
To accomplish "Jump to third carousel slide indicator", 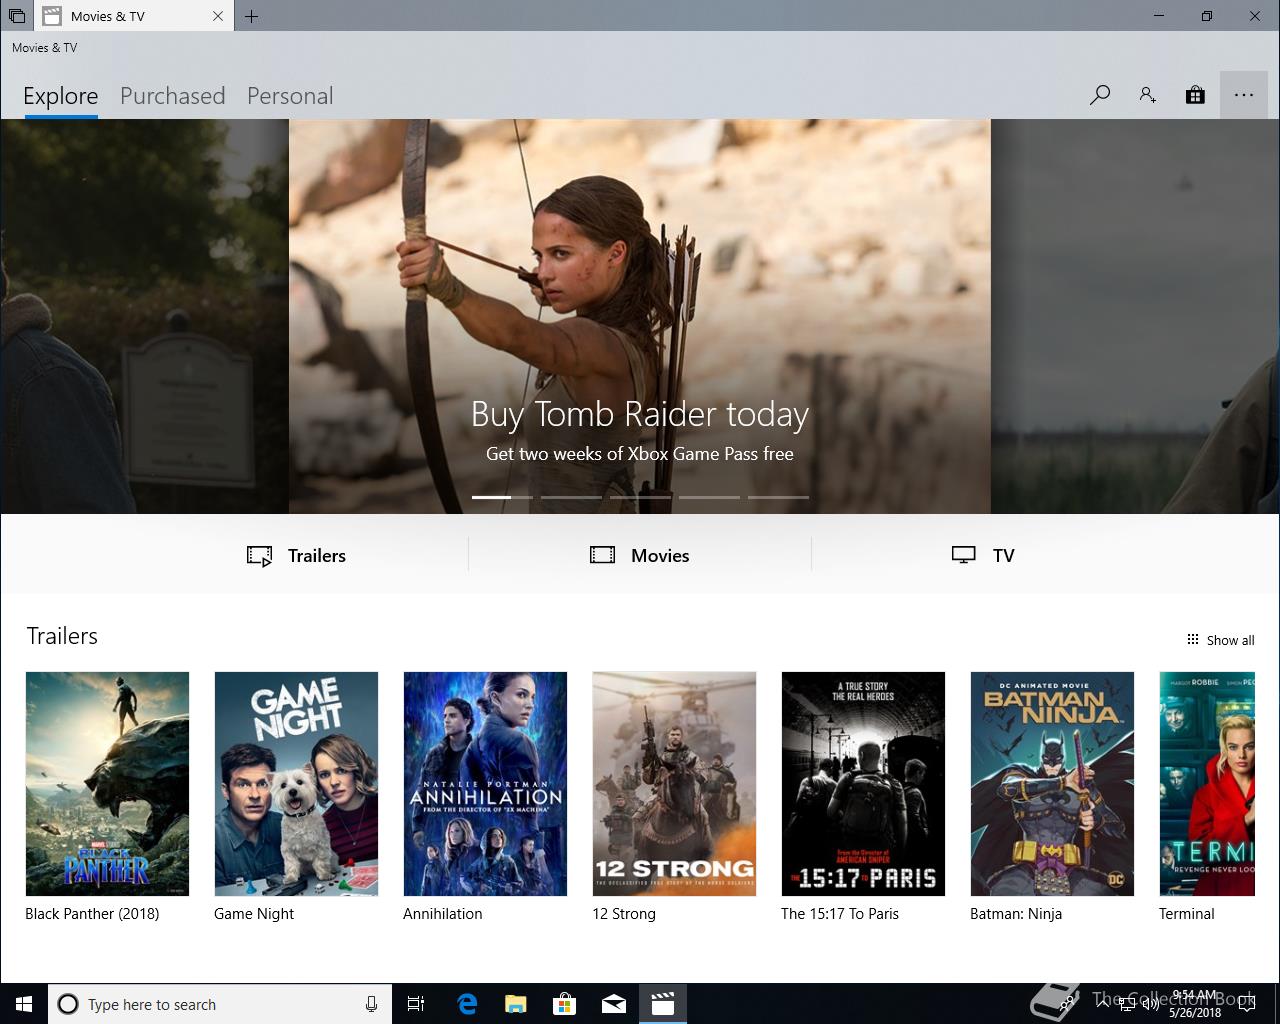I will pyautogui.click(x=640, y=497).
